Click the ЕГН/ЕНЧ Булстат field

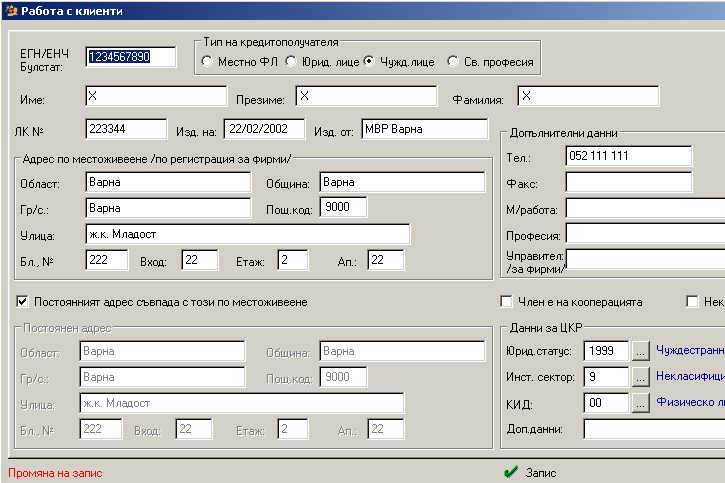(x=131, y=57)
